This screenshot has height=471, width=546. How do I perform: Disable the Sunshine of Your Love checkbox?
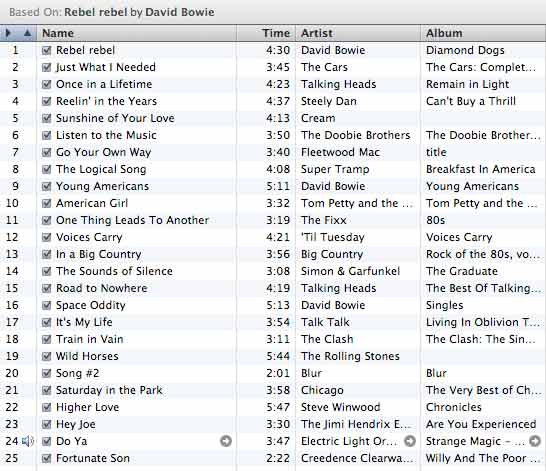pos(46,118)
